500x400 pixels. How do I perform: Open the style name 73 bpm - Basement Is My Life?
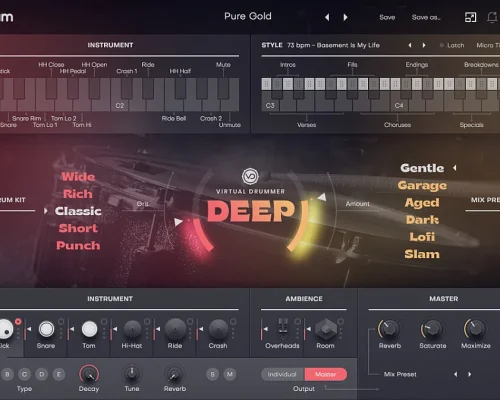[x=333, y=45]
